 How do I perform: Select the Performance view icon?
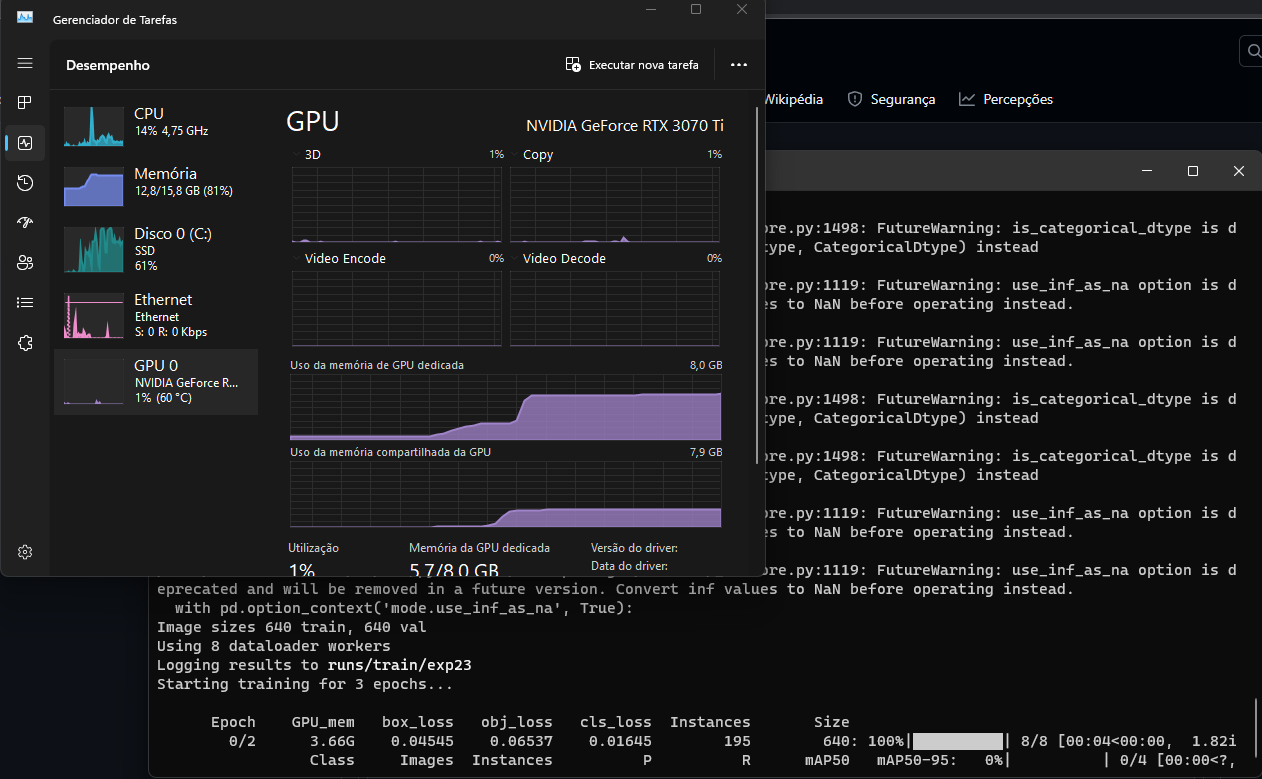pos(25,142)
